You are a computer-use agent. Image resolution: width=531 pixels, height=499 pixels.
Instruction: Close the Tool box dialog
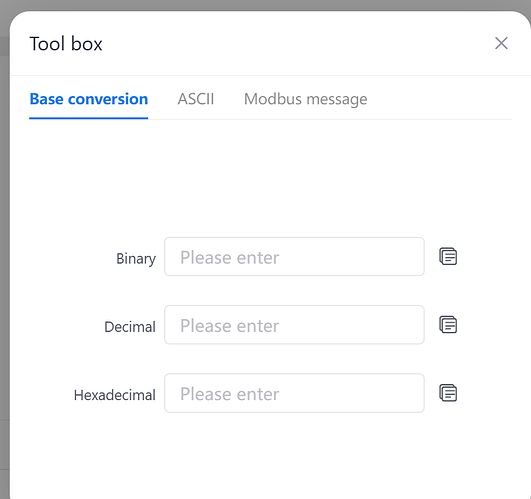pyautogui.click(x=501, y=43)
